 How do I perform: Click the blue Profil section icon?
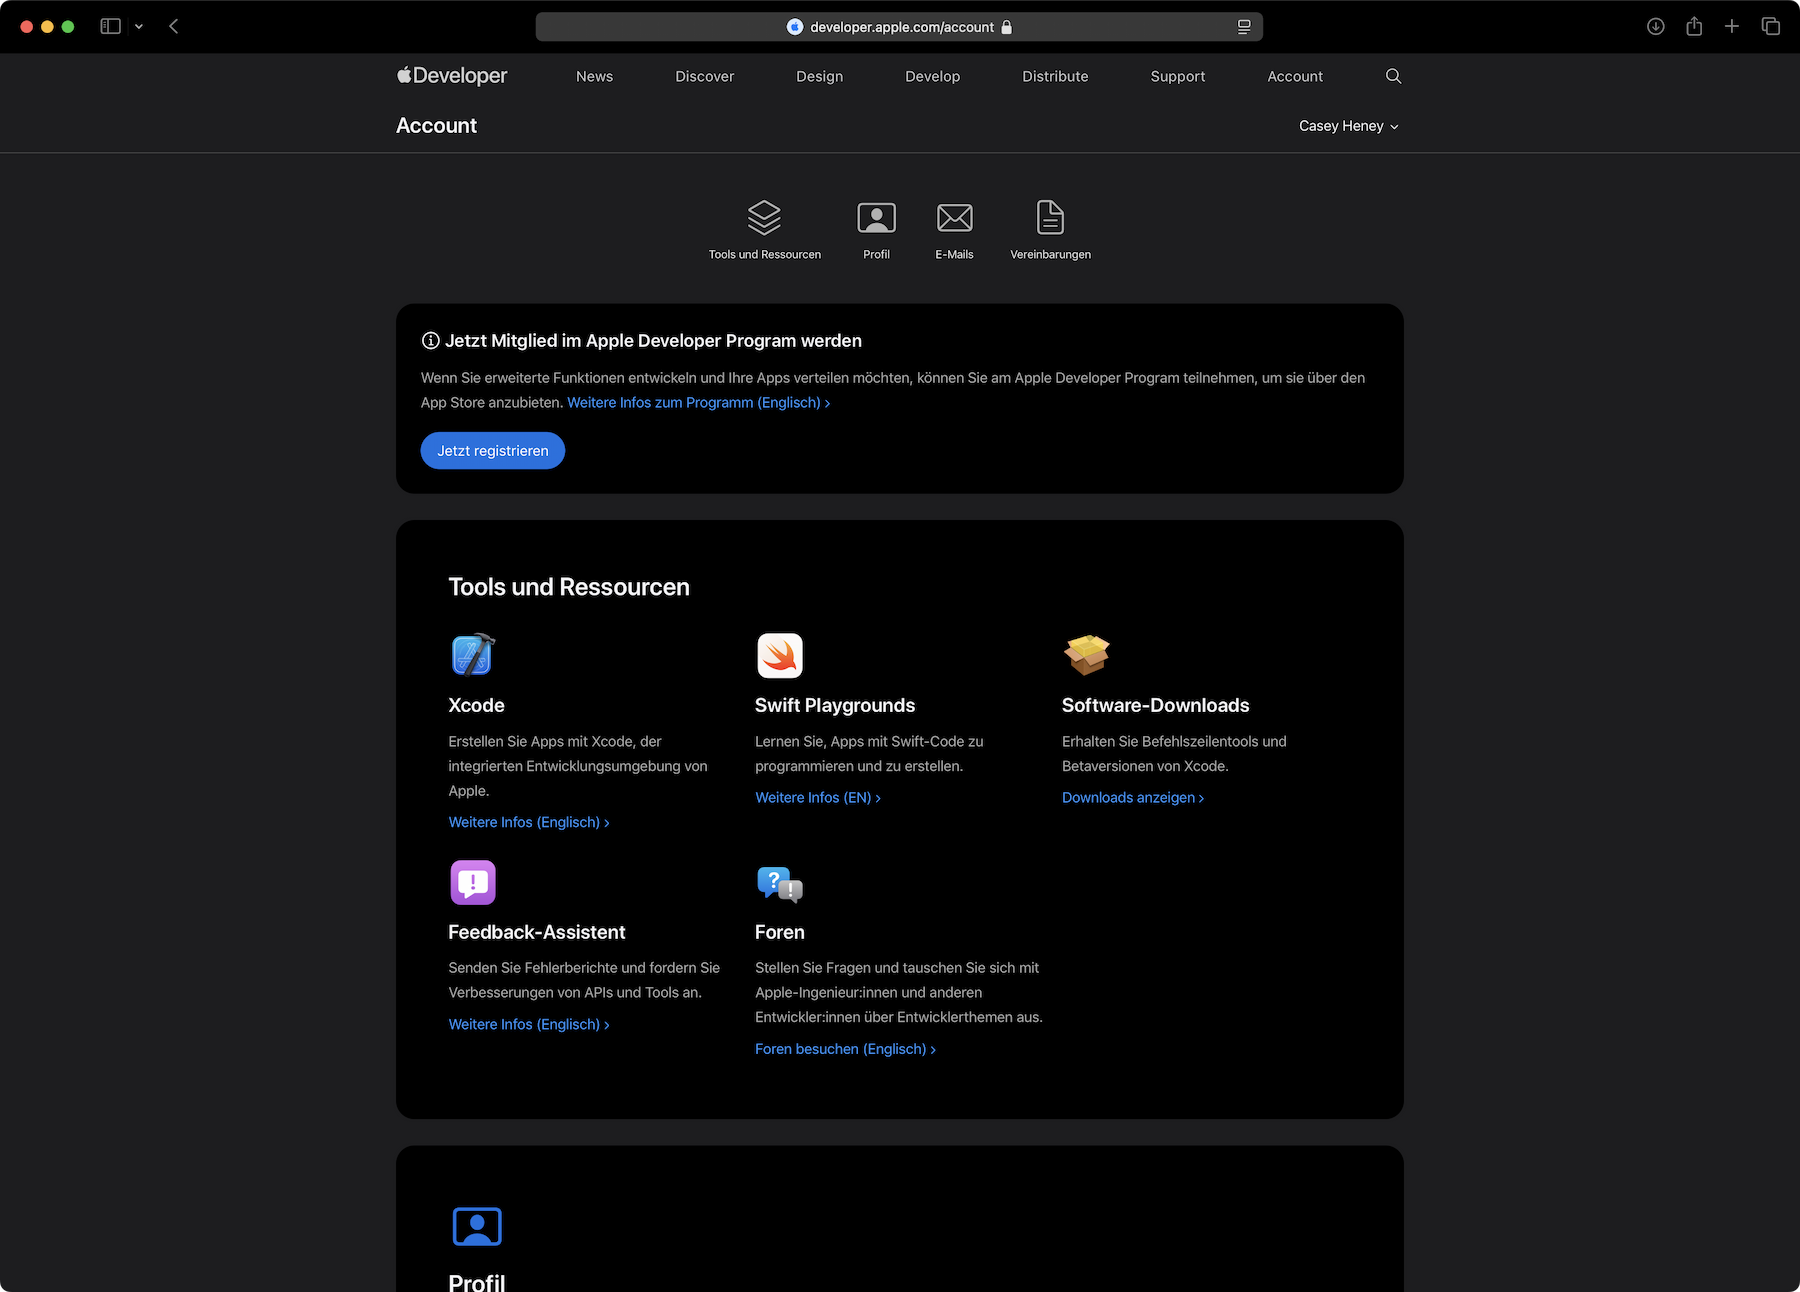tap(477, 1227)
